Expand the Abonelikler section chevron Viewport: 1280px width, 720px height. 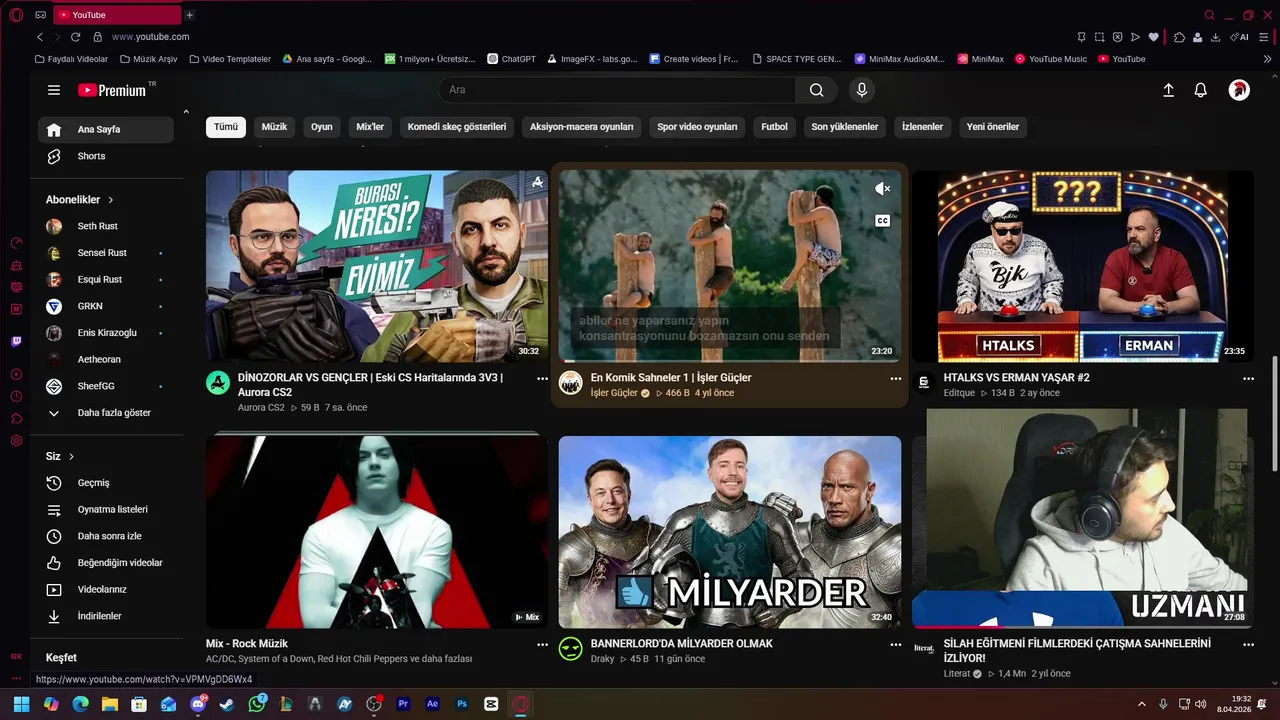pyautogui.click(x=111, y=200)
